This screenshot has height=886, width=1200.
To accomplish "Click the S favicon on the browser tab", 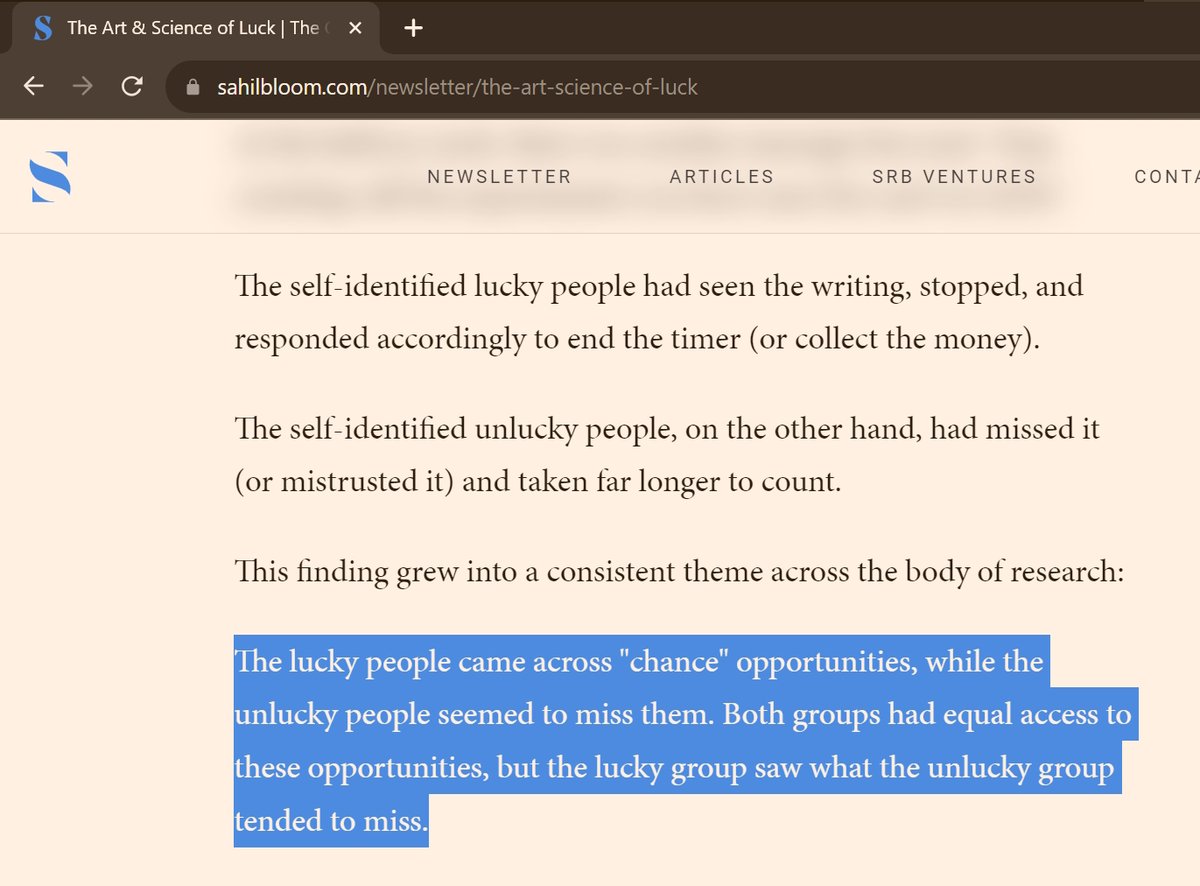I will coord(42,28).
